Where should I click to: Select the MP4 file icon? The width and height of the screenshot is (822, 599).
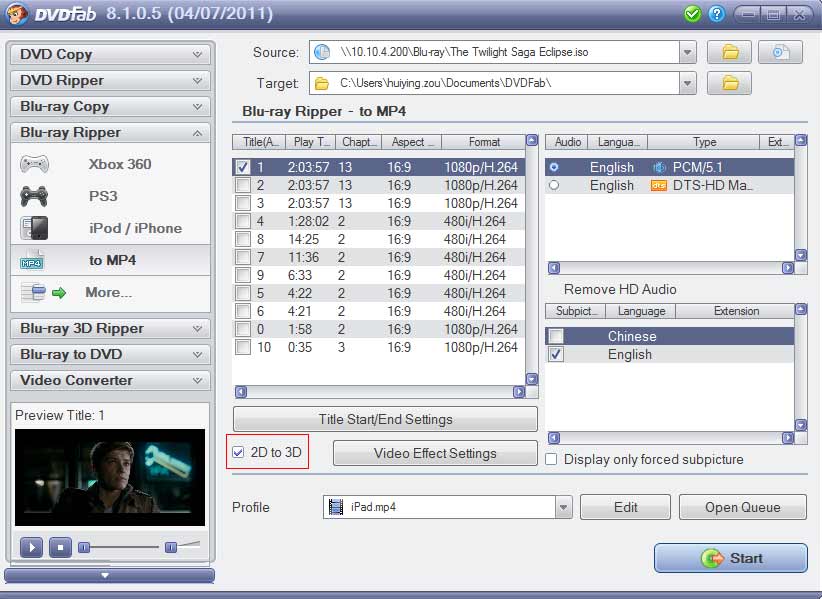[32, 260]
